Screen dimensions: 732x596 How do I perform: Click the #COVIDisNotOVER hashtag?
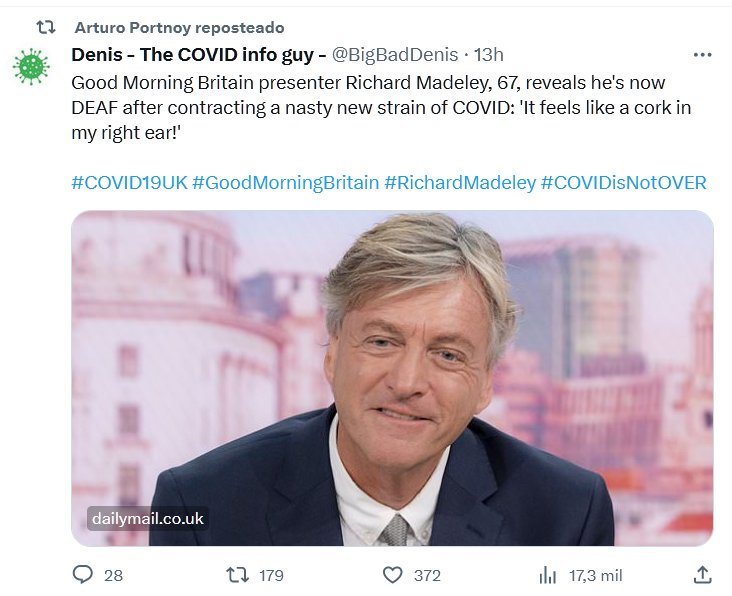tap(624, 183)
